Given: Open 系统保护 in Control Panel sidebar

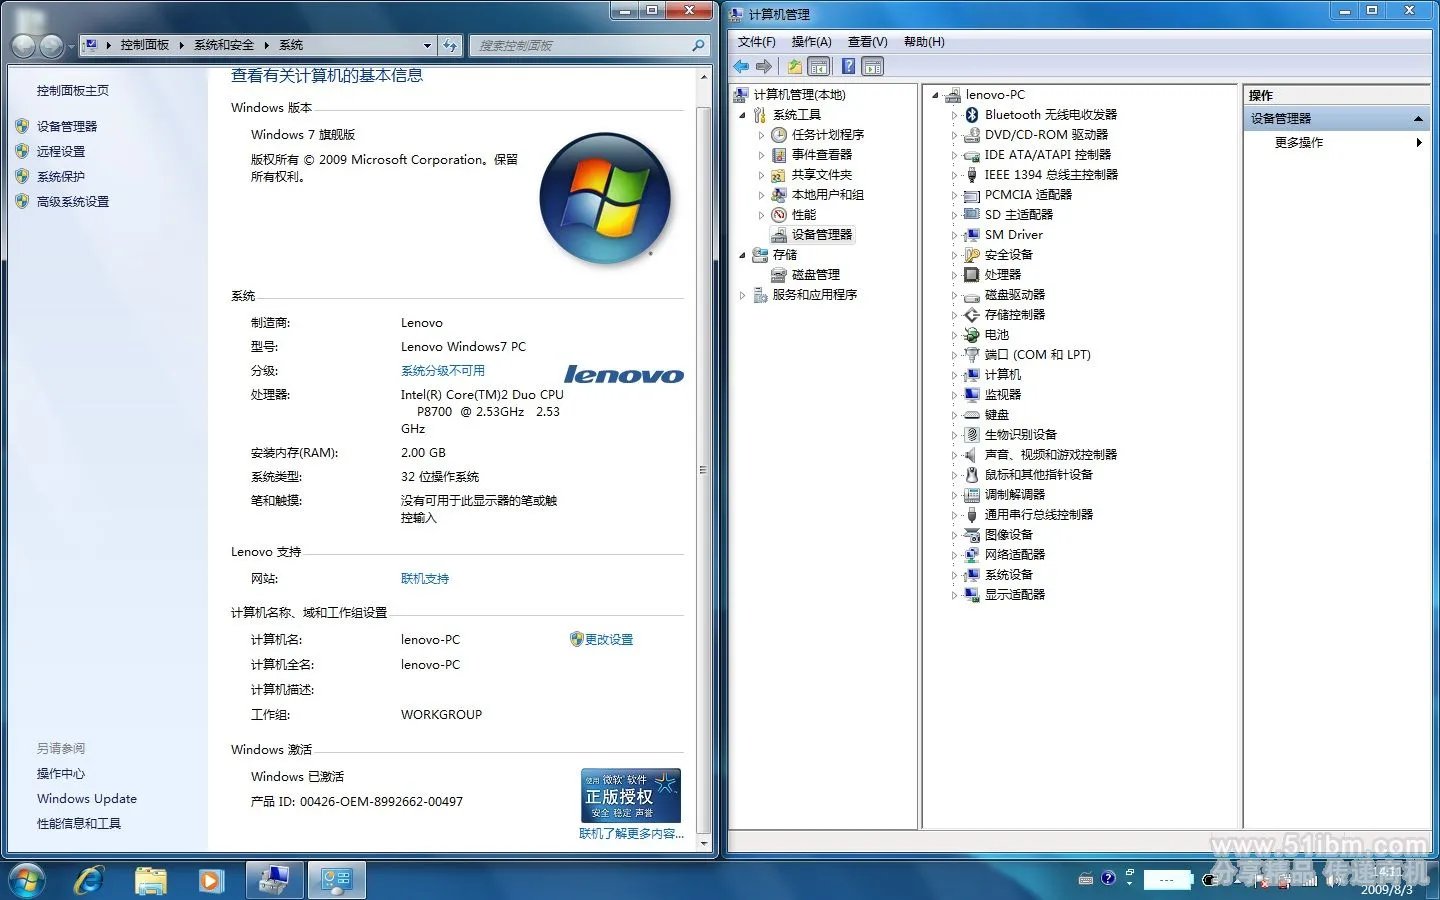Looking at the screenshot, I should tap(61, 176).
